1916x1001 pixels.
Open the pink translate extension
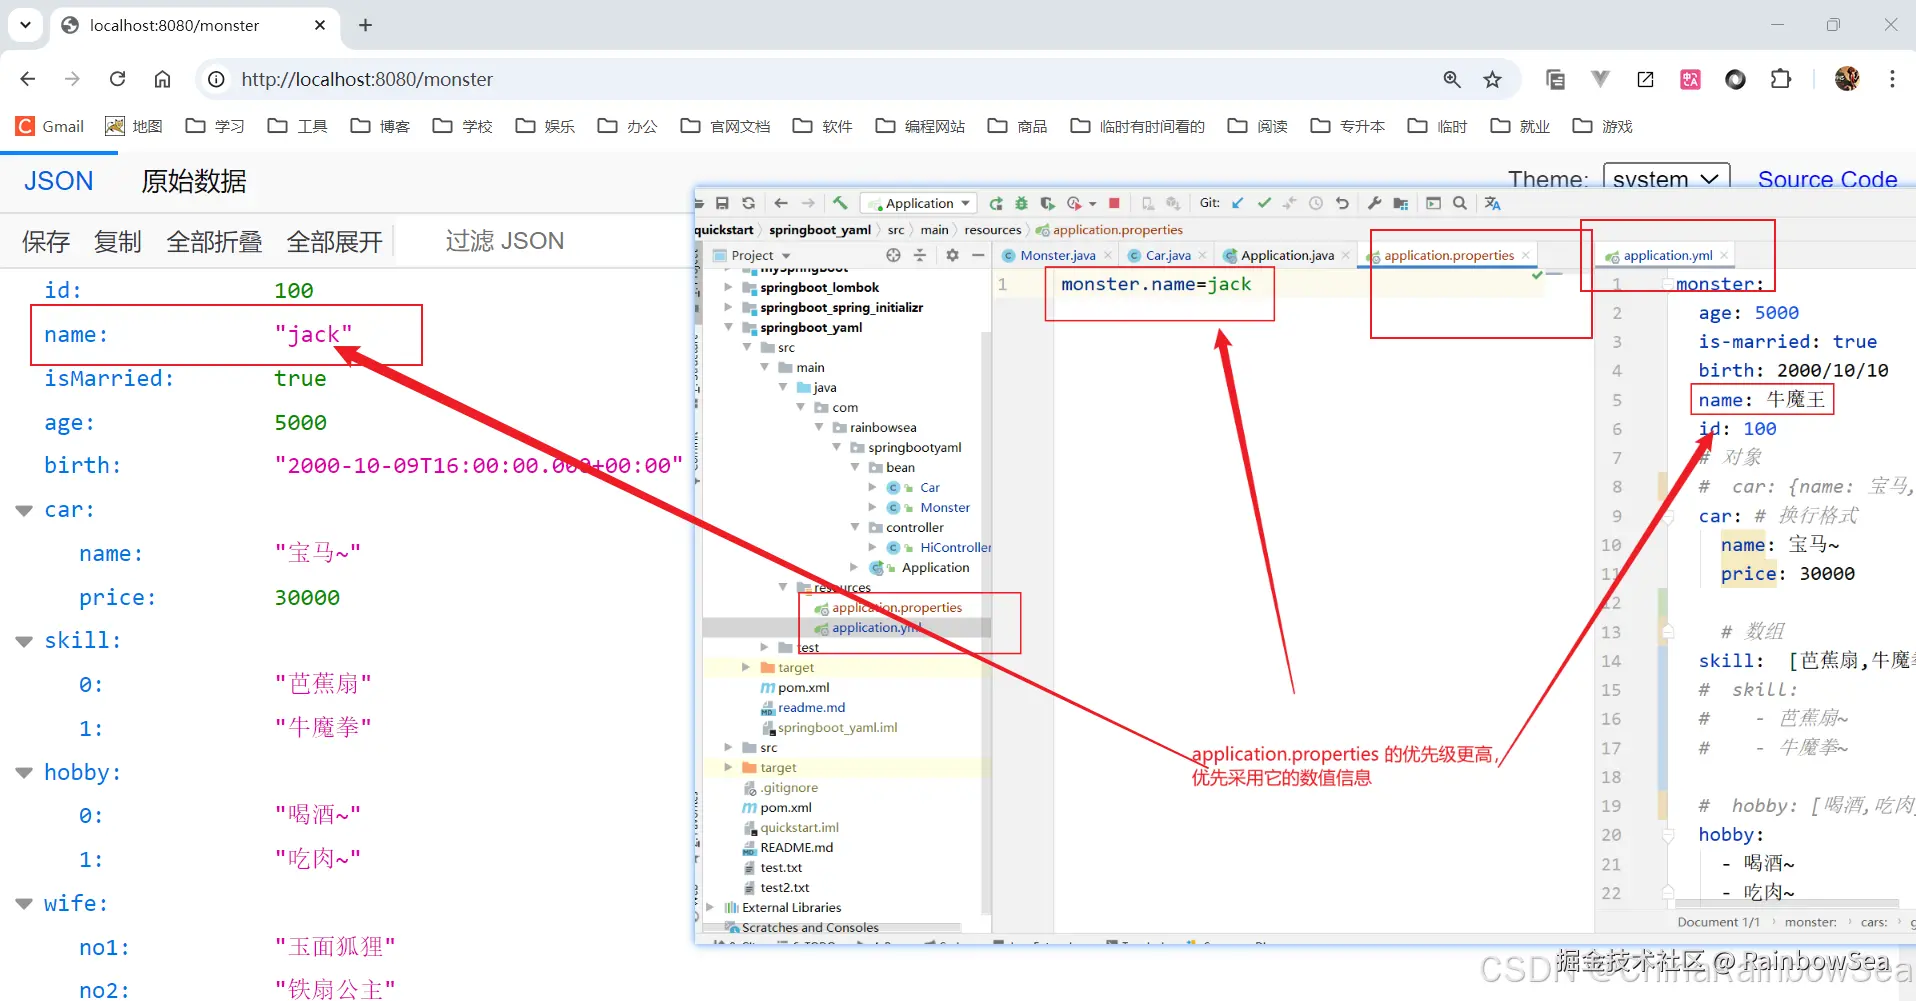pyautogui.click(x=1690, y=79)
